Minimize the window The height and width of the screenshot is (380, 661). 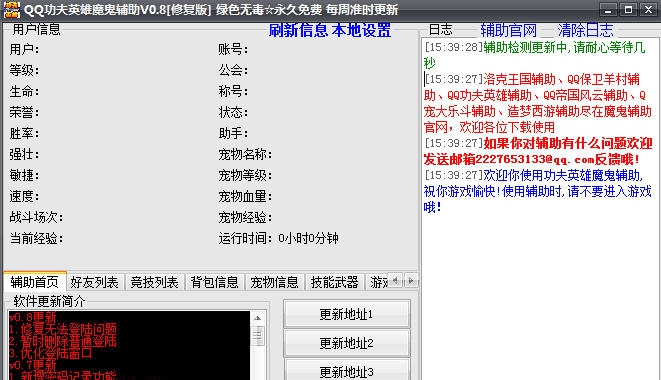pyautogui.click(x=608, y=10)
